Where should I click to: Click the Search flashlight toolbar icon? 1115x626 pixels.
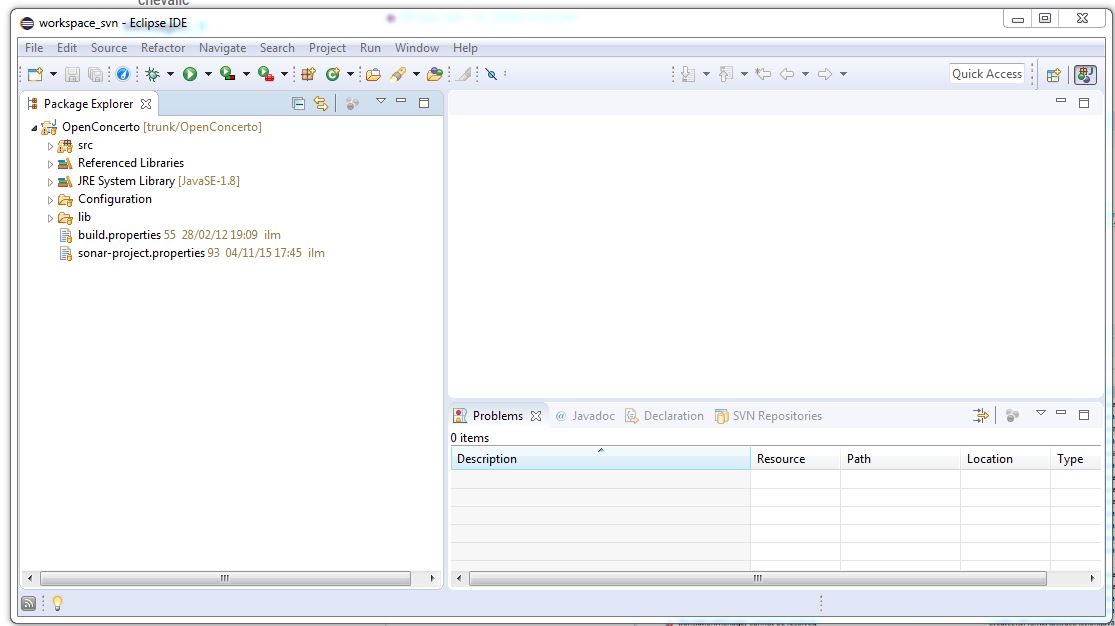[x=398, y=74]
